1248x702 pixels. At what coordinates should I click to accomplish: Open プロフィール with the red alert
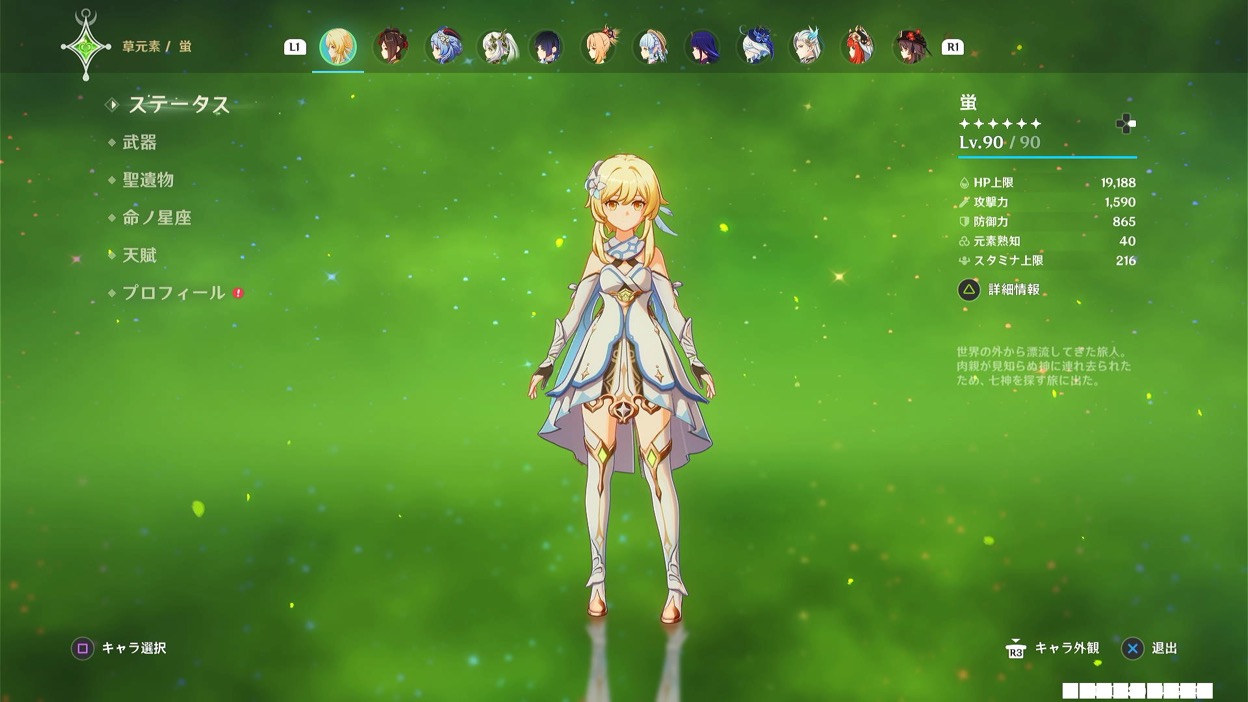pyautogui.click(x=173, y=293)
